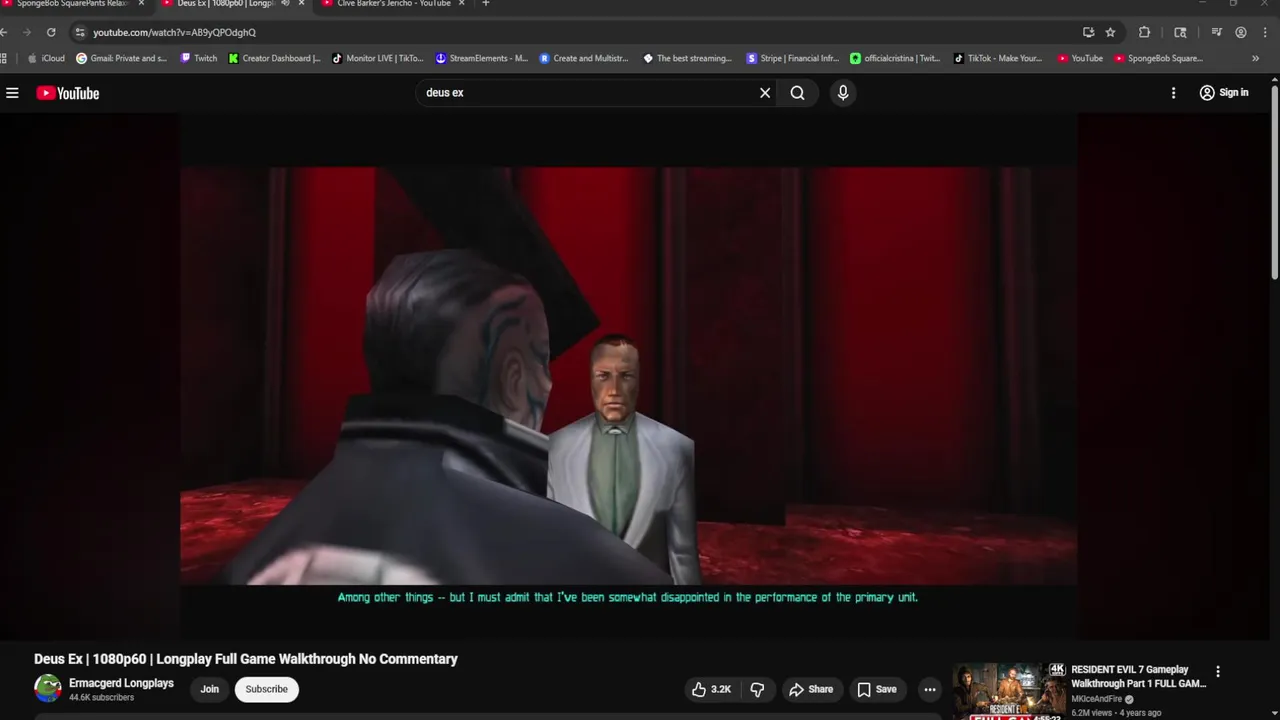This screenshot has height=720, width=1280.
Task: Bookmark this page with the star
Action: [1110, 32]
